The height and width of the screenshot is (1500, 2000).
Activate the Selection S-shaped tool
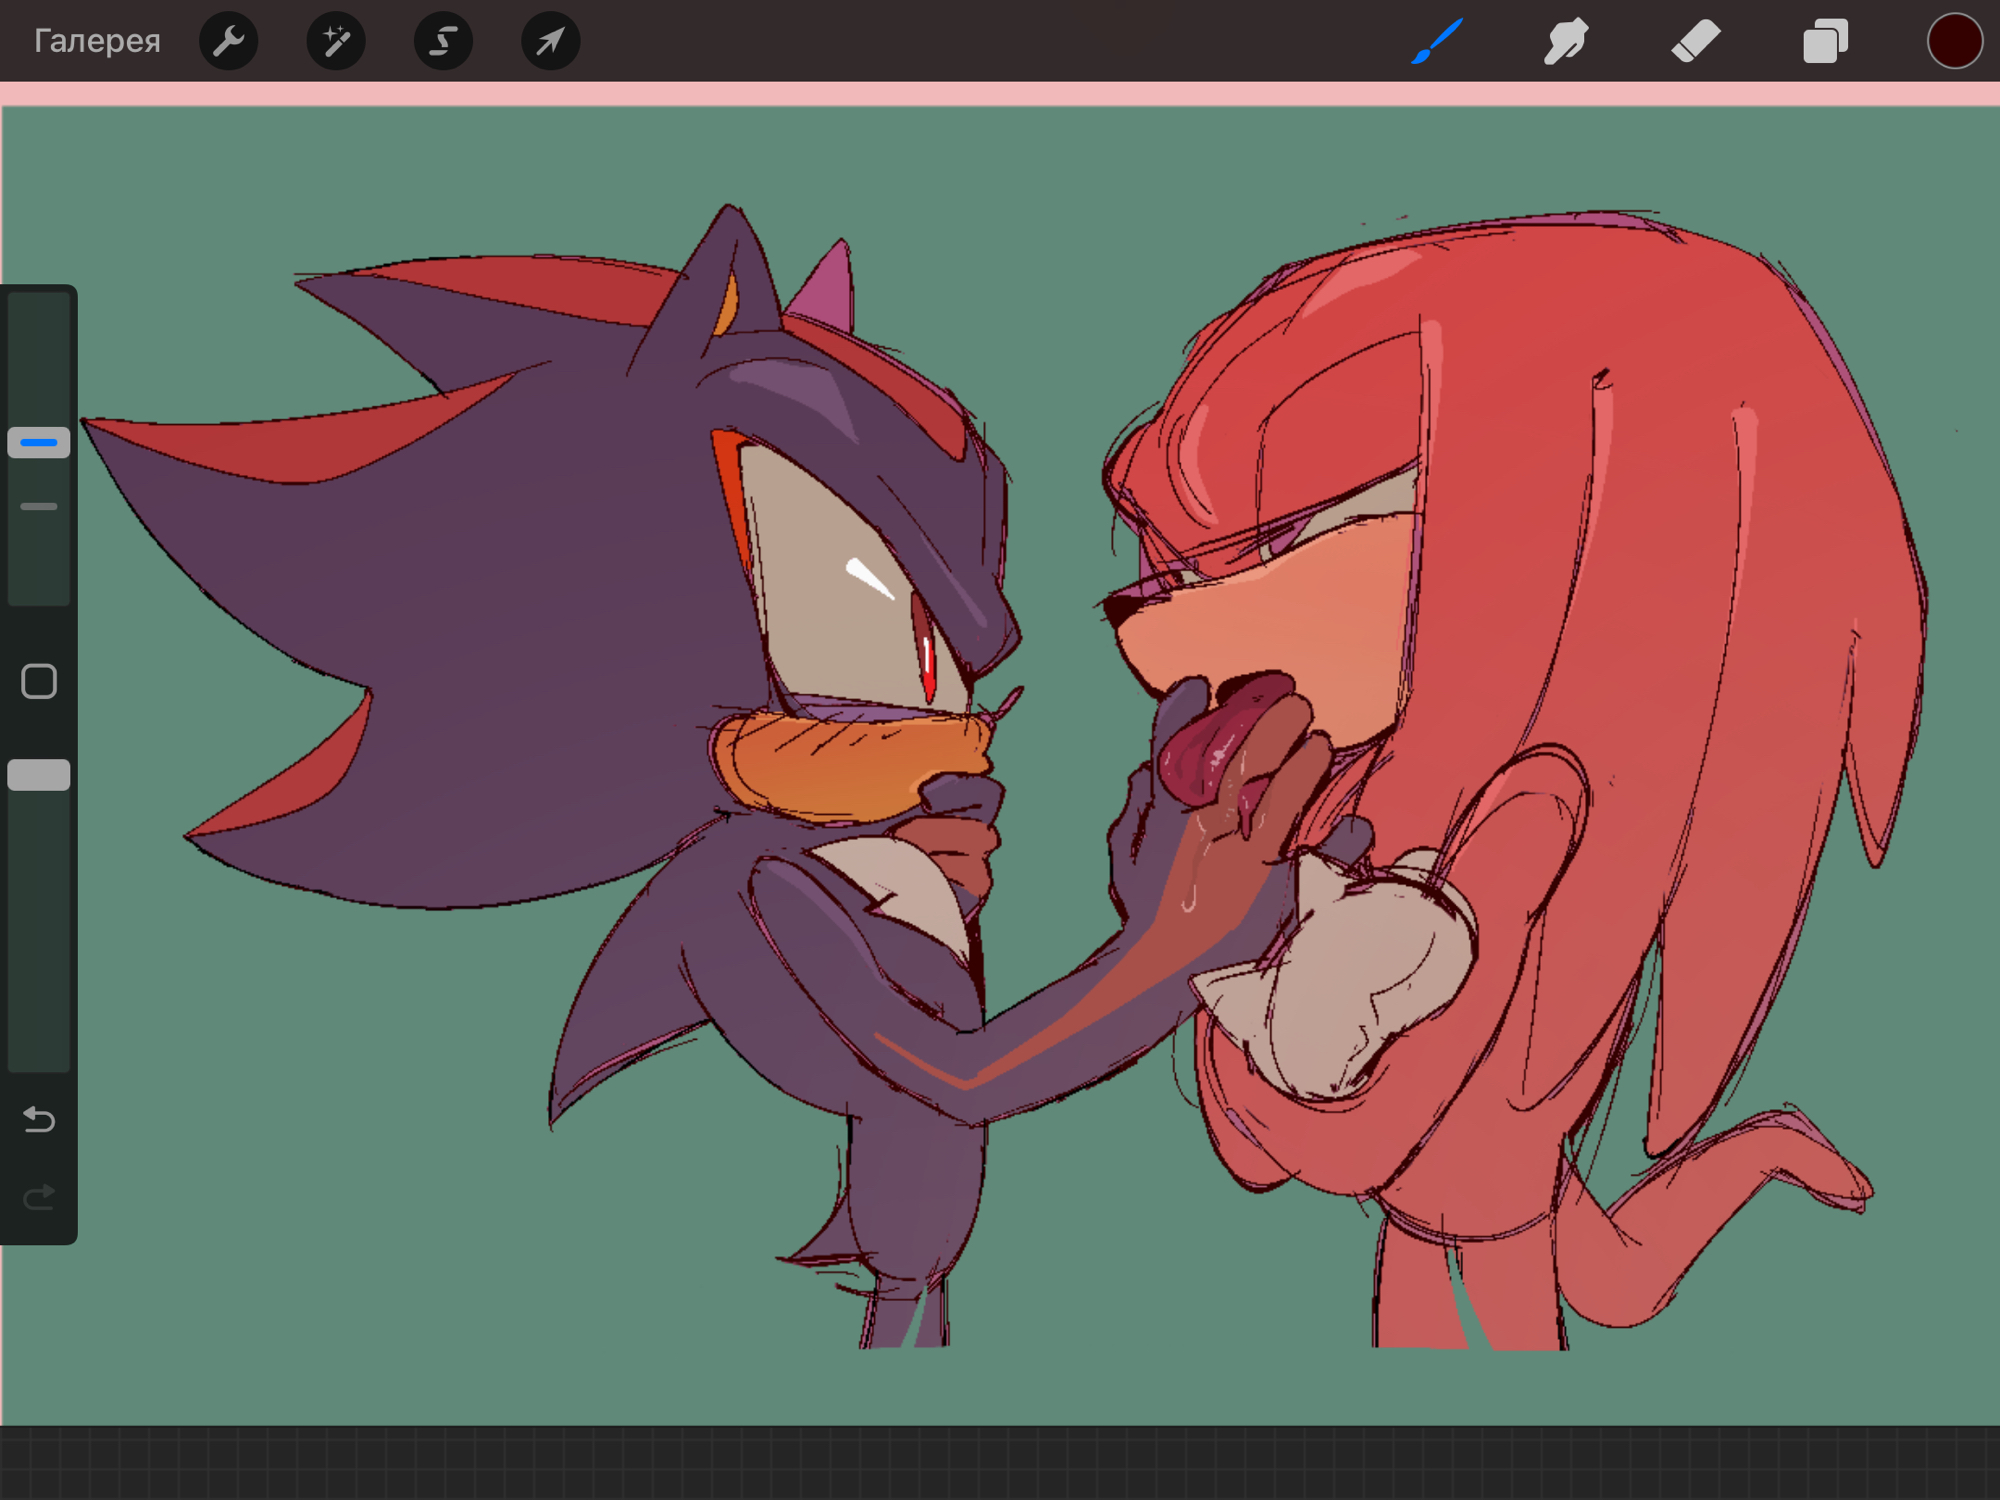click(x=443, y=41)
